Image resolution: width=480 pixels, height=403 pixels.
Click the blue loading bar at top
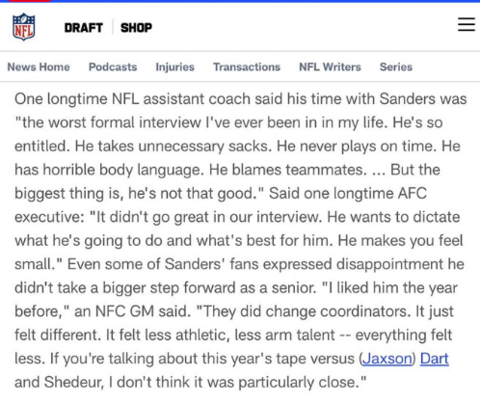coord(240,1)
